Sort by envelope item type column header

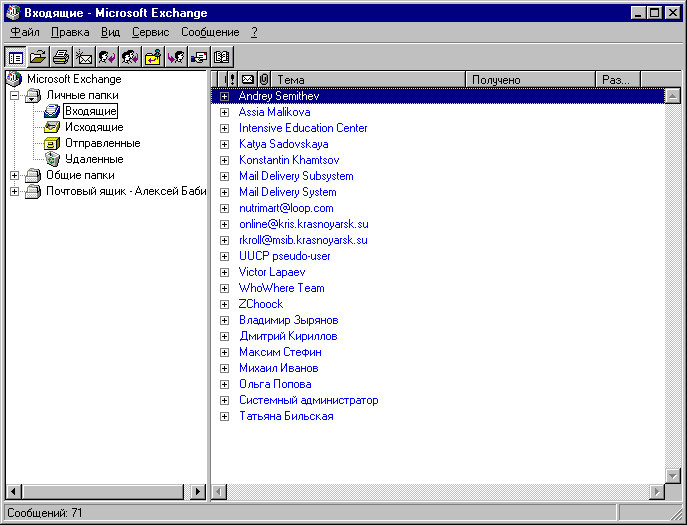248,79
